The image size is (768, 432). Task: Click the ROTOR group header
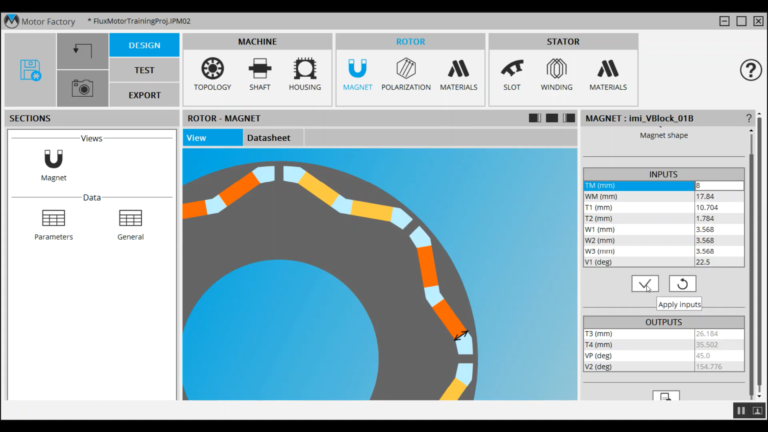click(410, 42)
